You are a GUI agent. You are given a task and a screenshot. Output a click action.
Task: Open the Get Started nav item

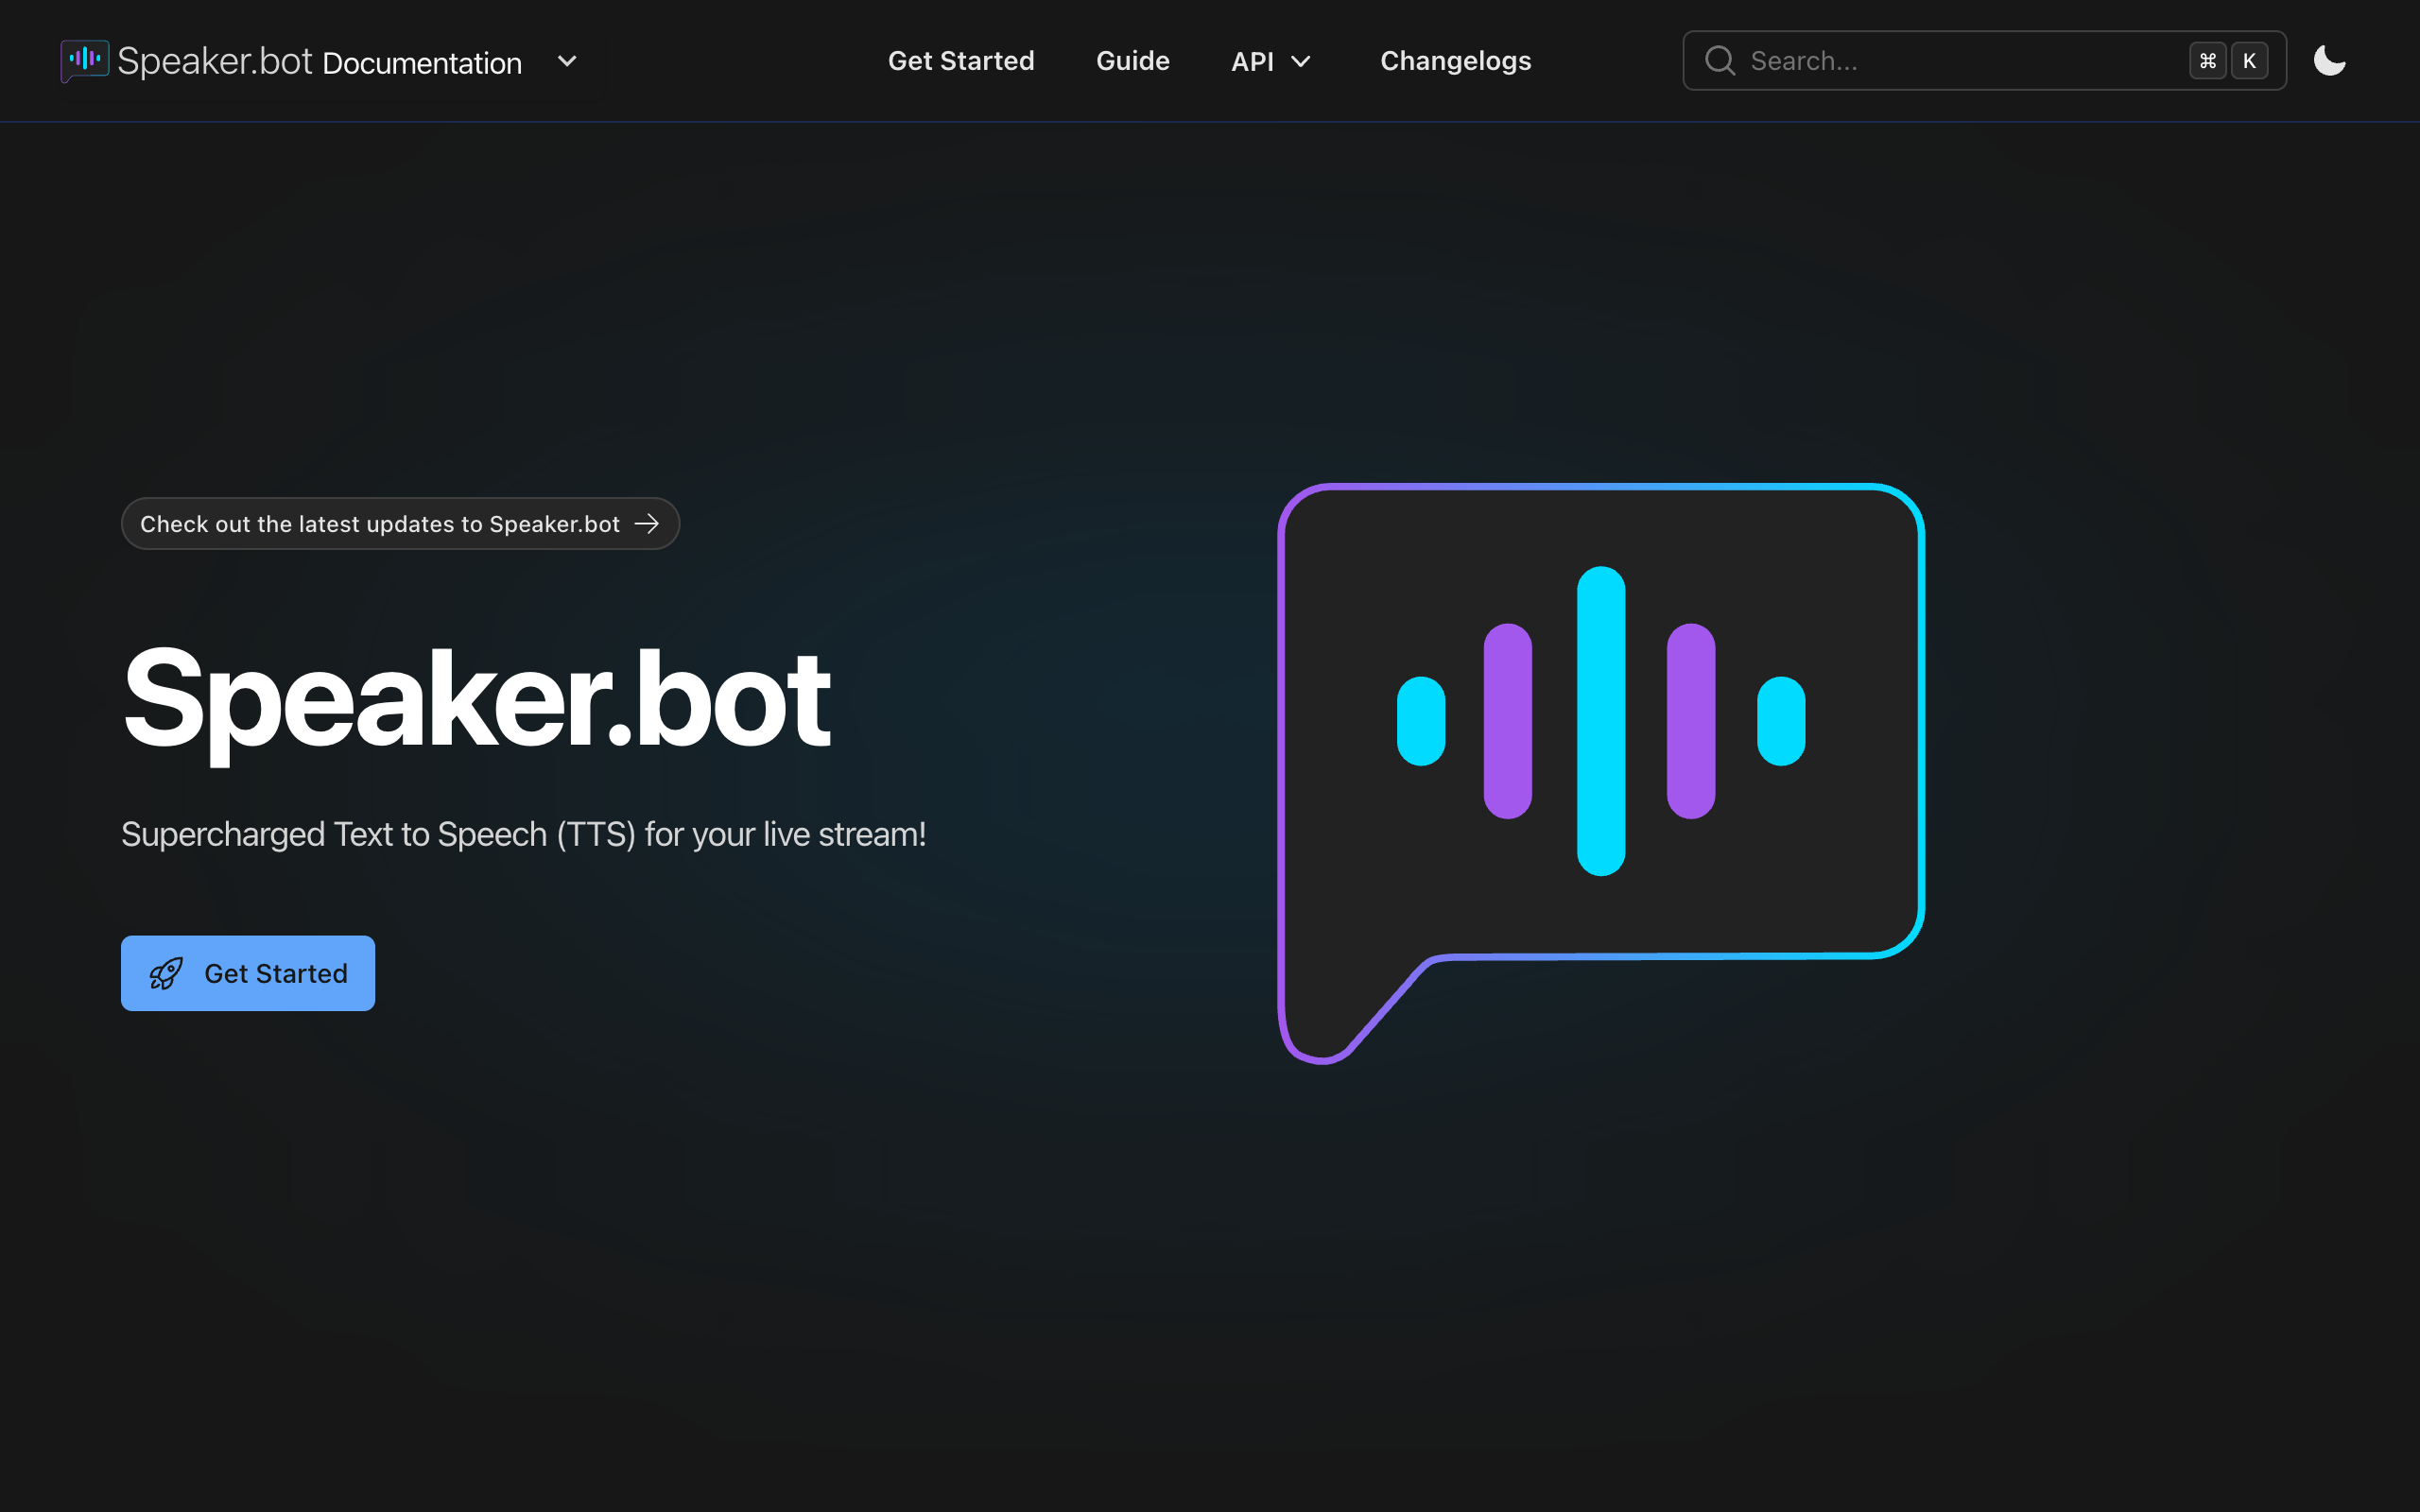(x=961, y=61)
